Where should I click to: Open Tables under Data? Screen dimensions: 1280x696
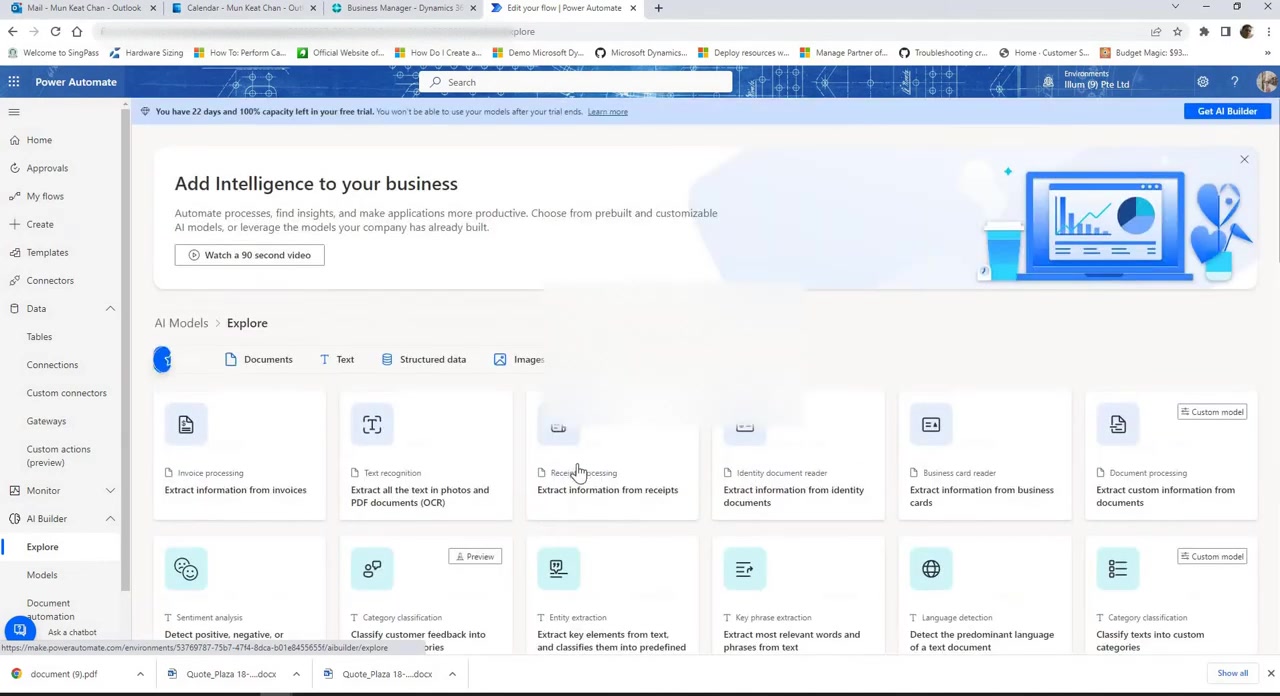pos(39,337)
